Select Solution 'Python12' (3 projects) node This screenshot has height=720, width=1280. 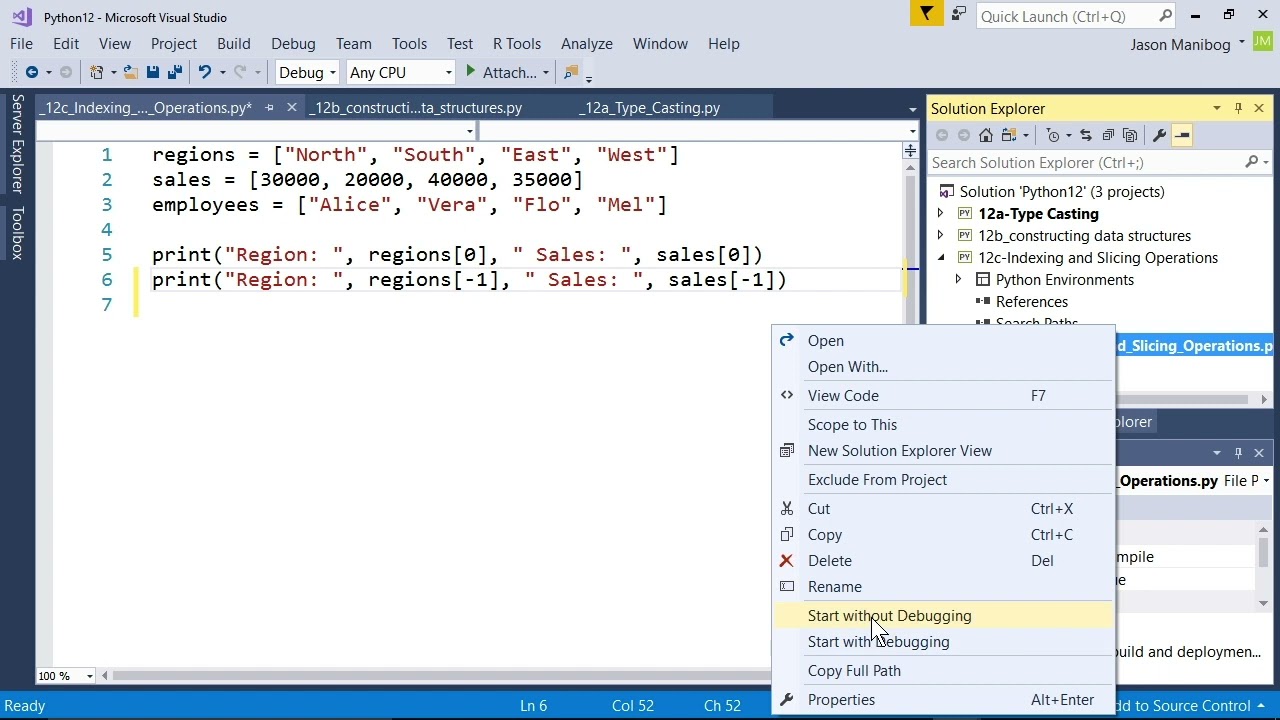pos(1062,192)
